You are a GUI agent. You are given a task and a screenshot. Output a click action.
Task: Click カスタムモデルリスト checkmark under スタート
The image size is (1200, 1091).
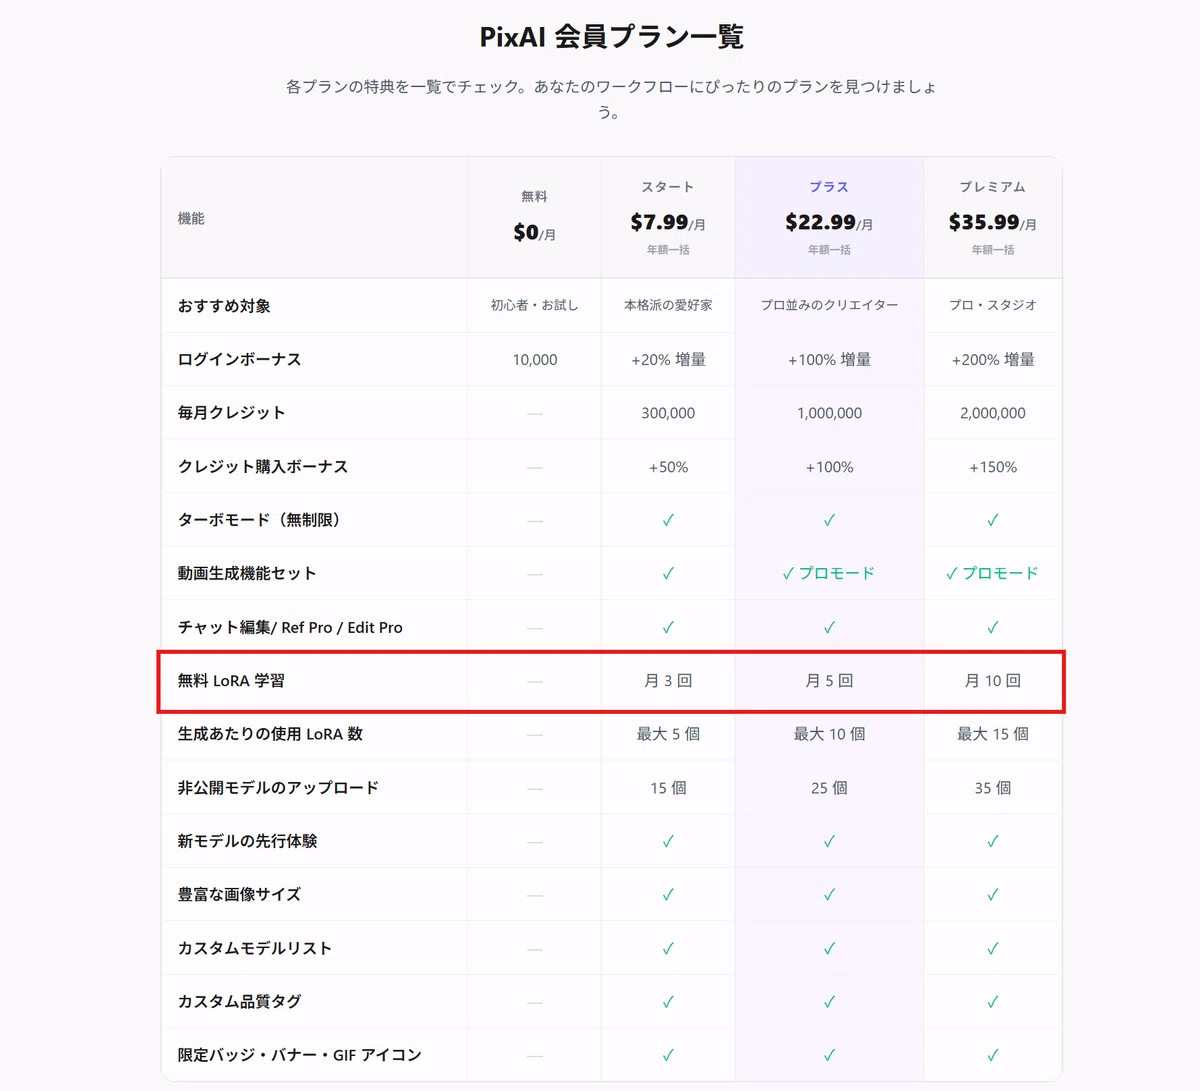pyautogui.click(x=668, y=948)
